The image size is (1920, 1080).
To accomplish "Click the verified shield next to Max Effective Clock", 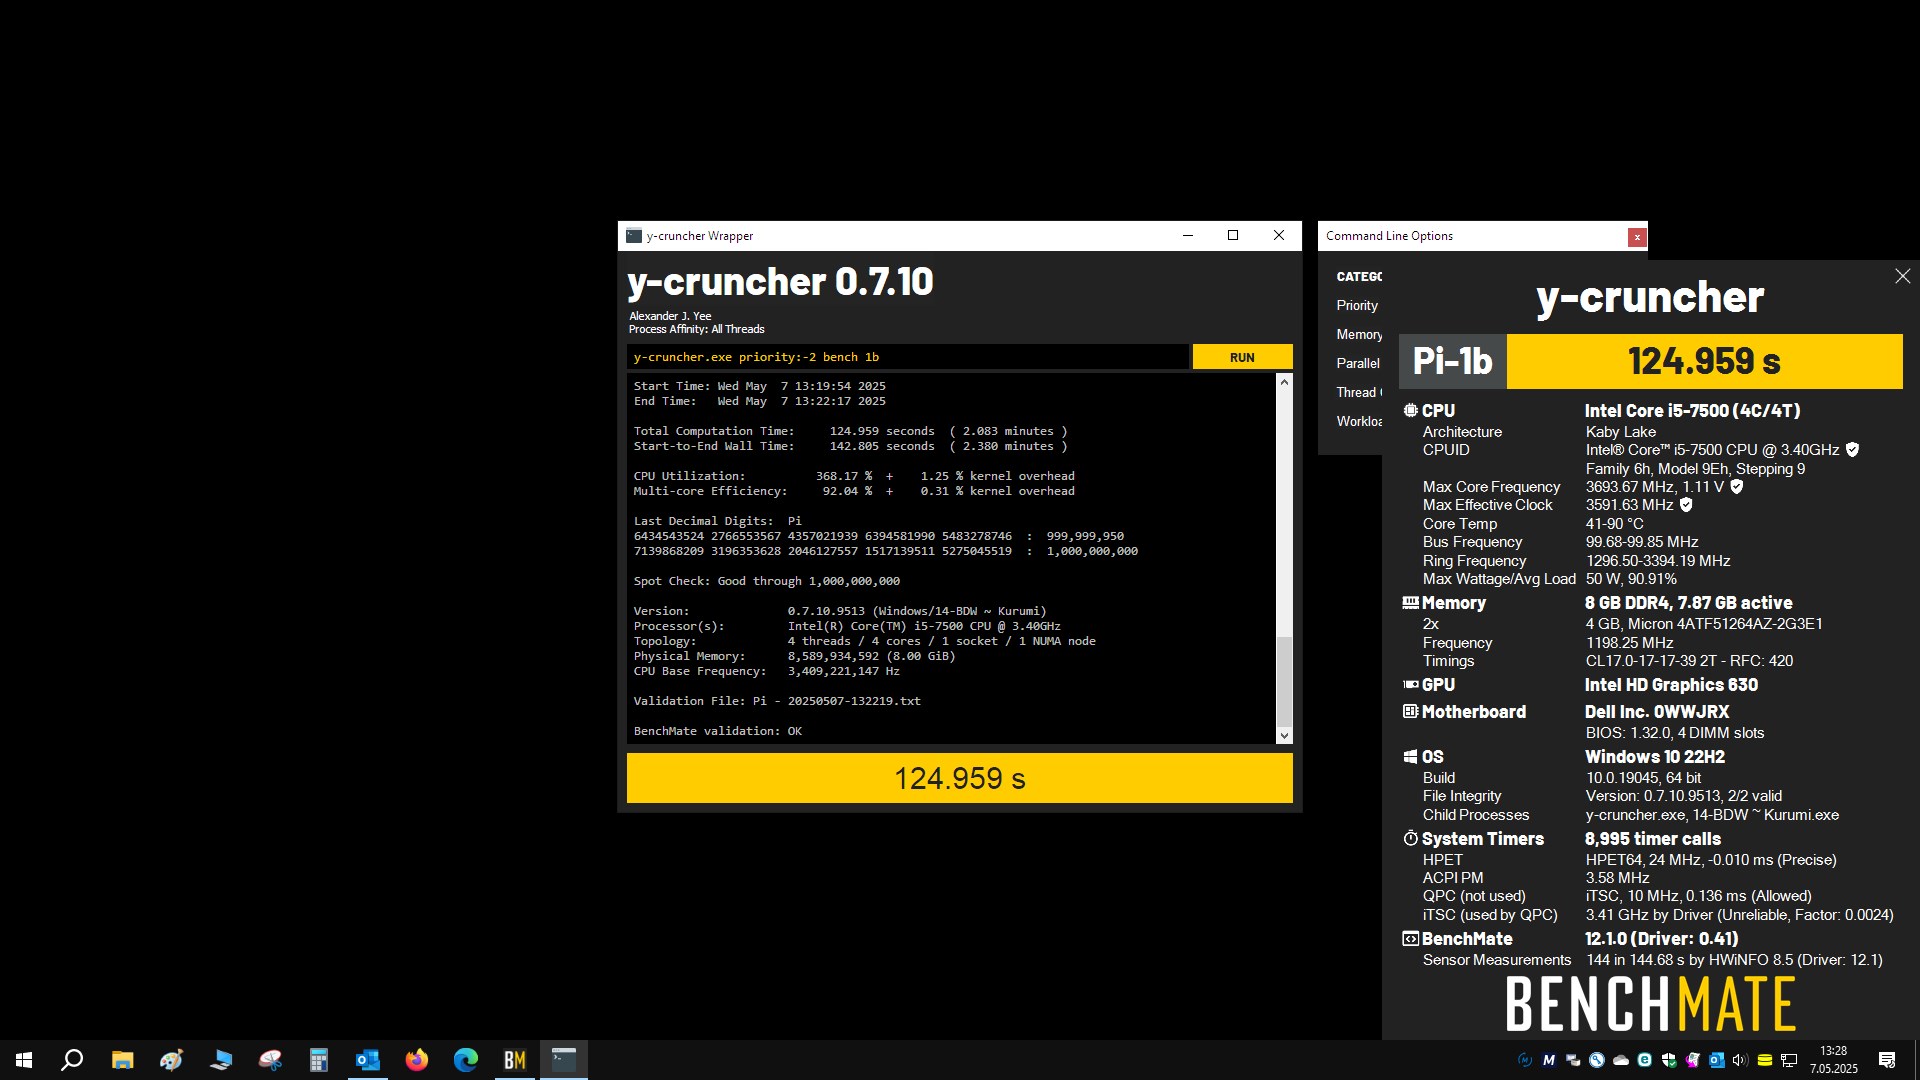I will pyautogui.click(x=1686, y=505).
